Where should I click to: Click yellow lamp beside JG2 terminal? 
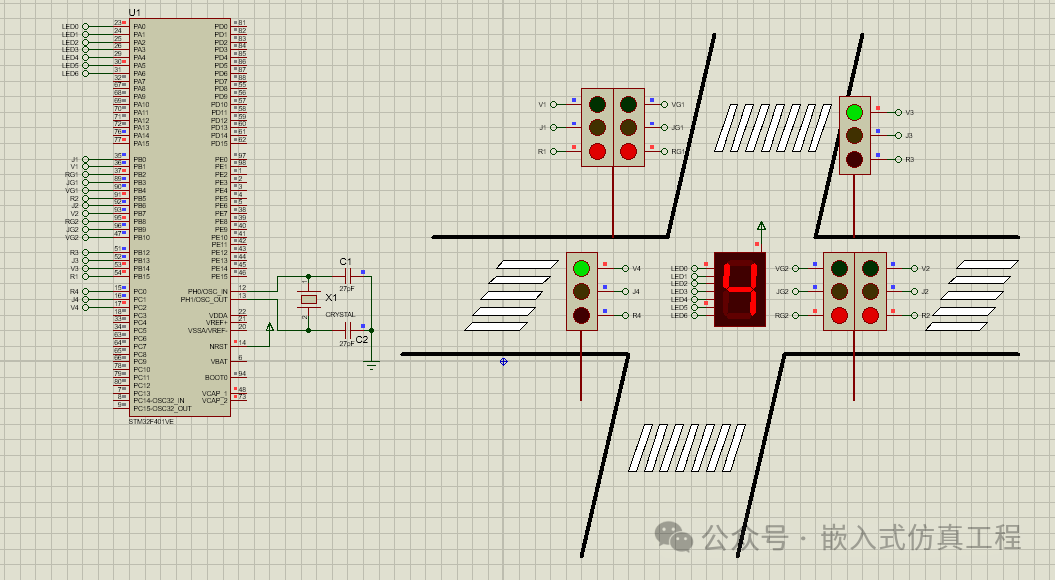click(x=839, y=291)
